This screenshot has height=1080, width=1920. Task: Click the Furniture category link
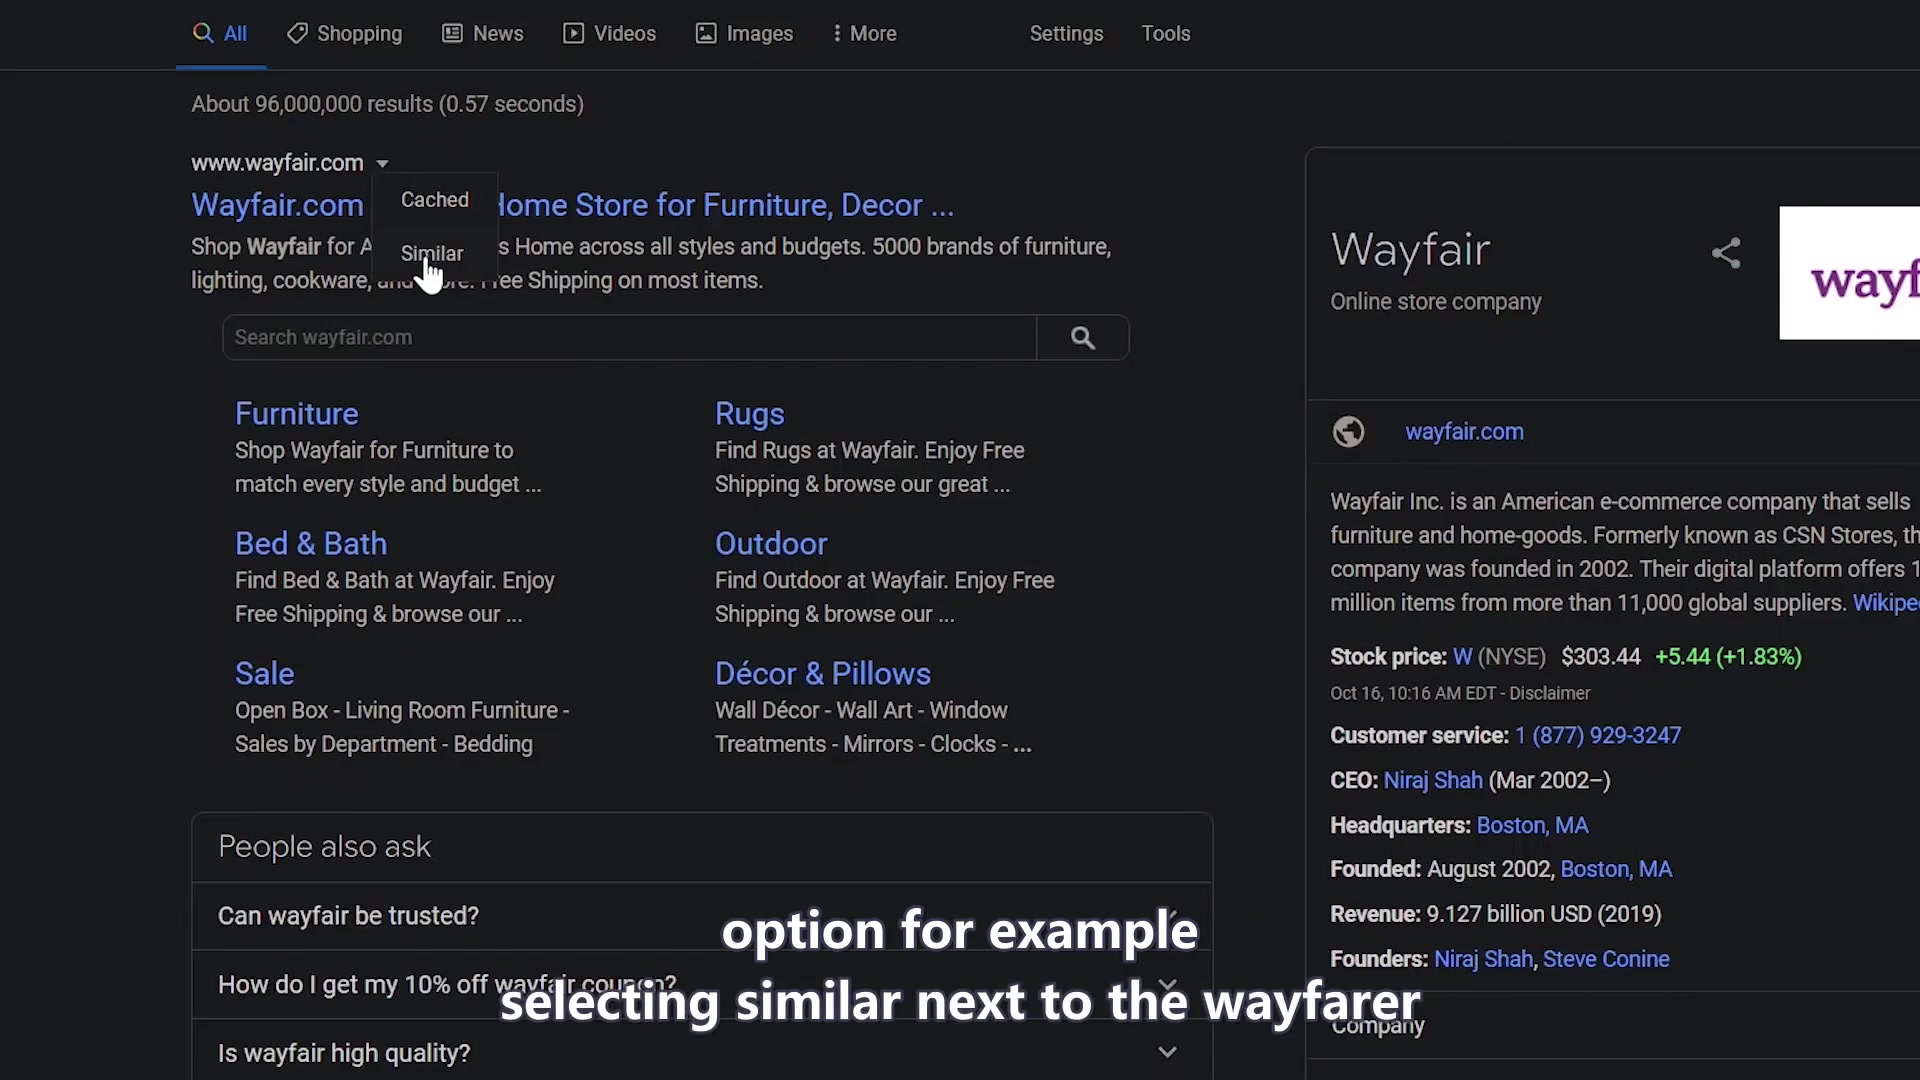295,413
